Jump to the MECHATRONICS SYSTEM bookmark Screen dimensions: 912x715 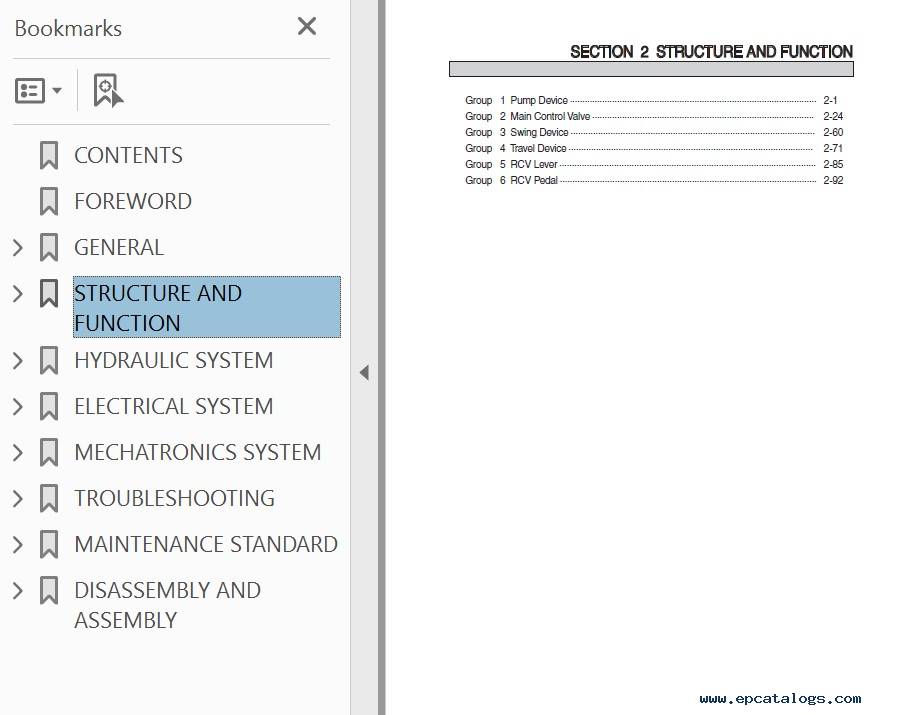tap(197, 452)
